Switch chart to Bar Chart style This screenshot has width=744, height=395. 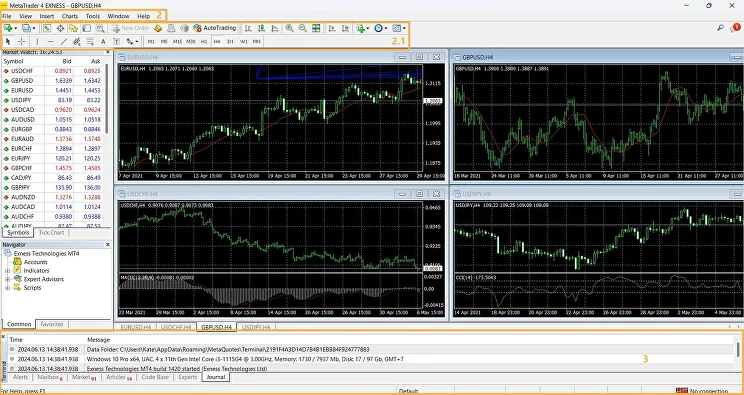pos(248,28)
